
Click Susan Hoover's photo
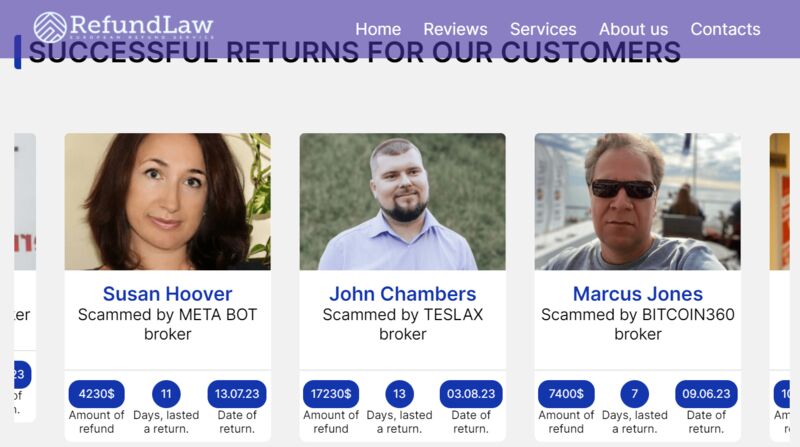[167, 202]
